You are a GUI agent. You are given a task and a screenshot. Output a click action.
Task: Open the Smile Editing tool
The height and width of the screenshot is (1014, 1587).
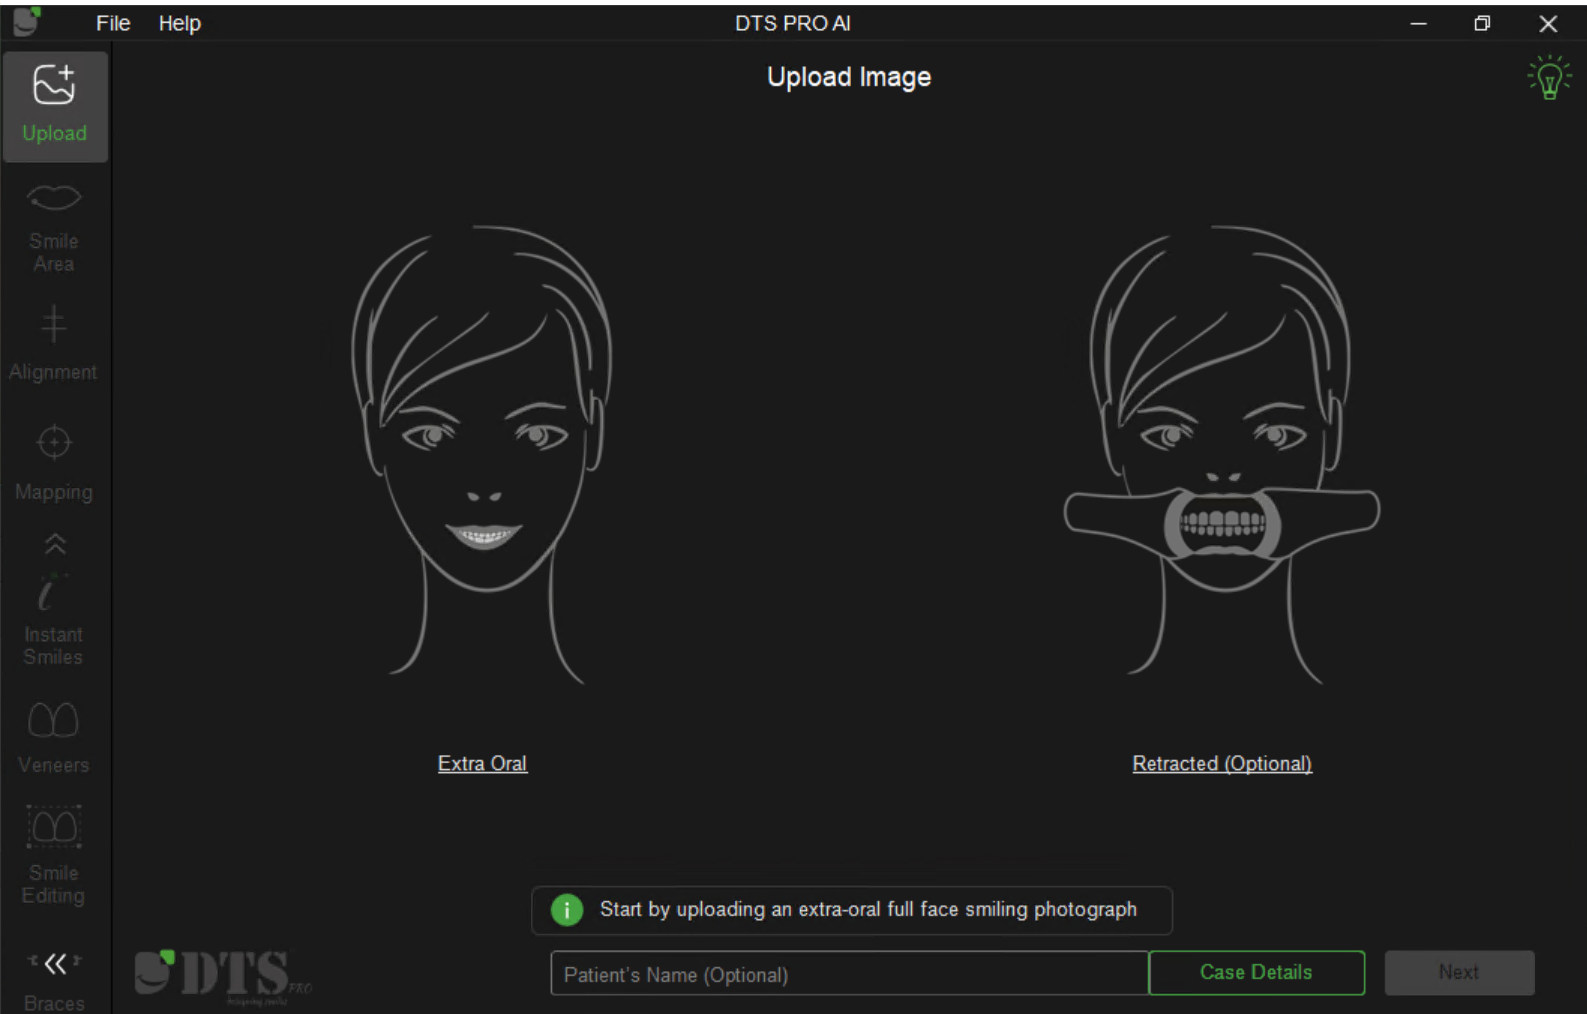tap(54, 856)
